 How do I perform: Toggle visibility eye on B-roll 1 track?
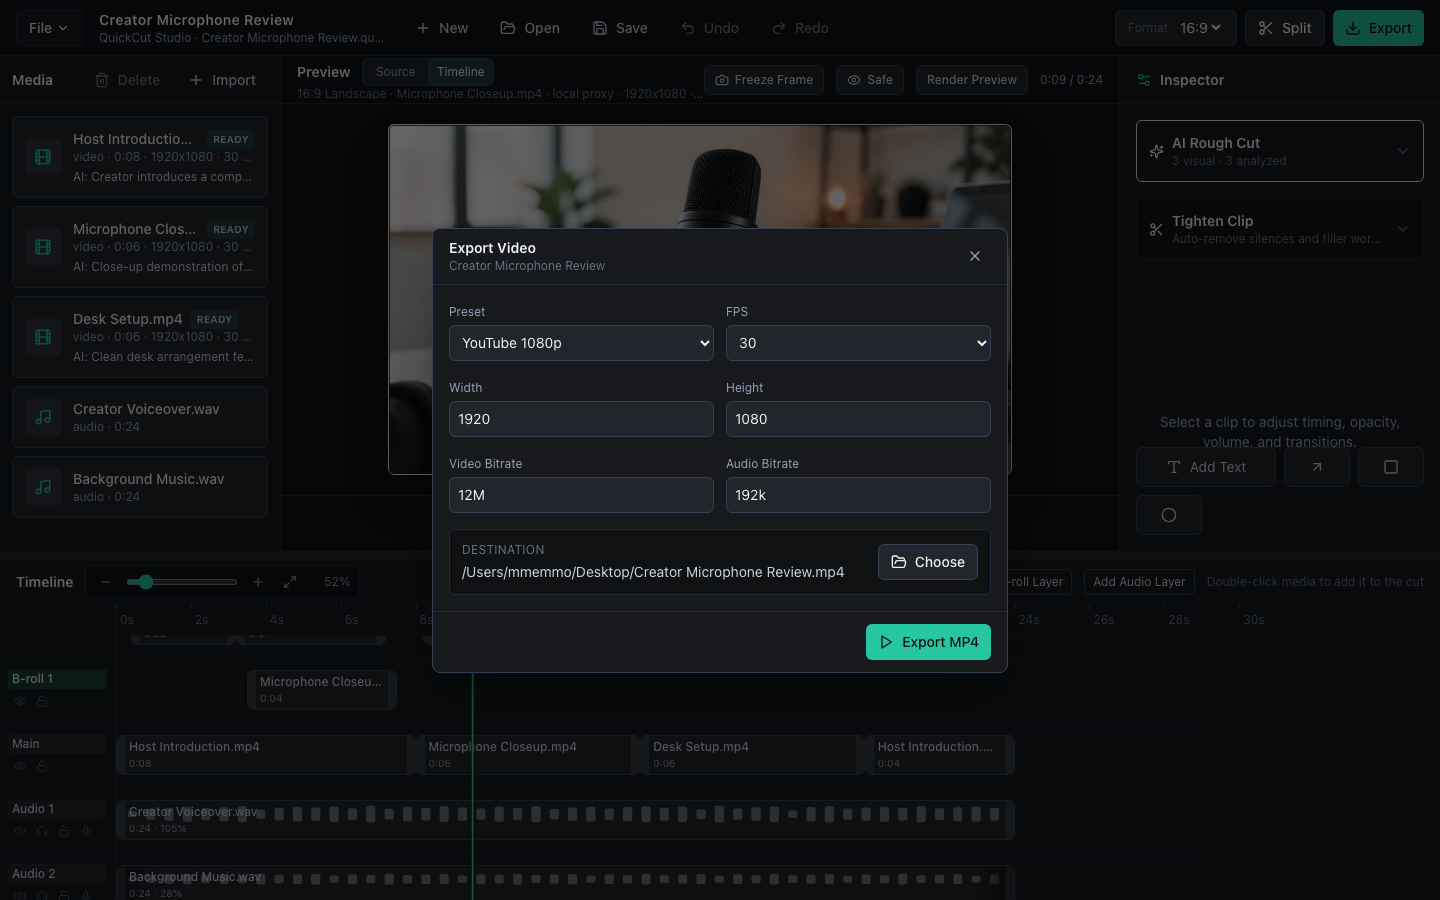pos(20,701)
